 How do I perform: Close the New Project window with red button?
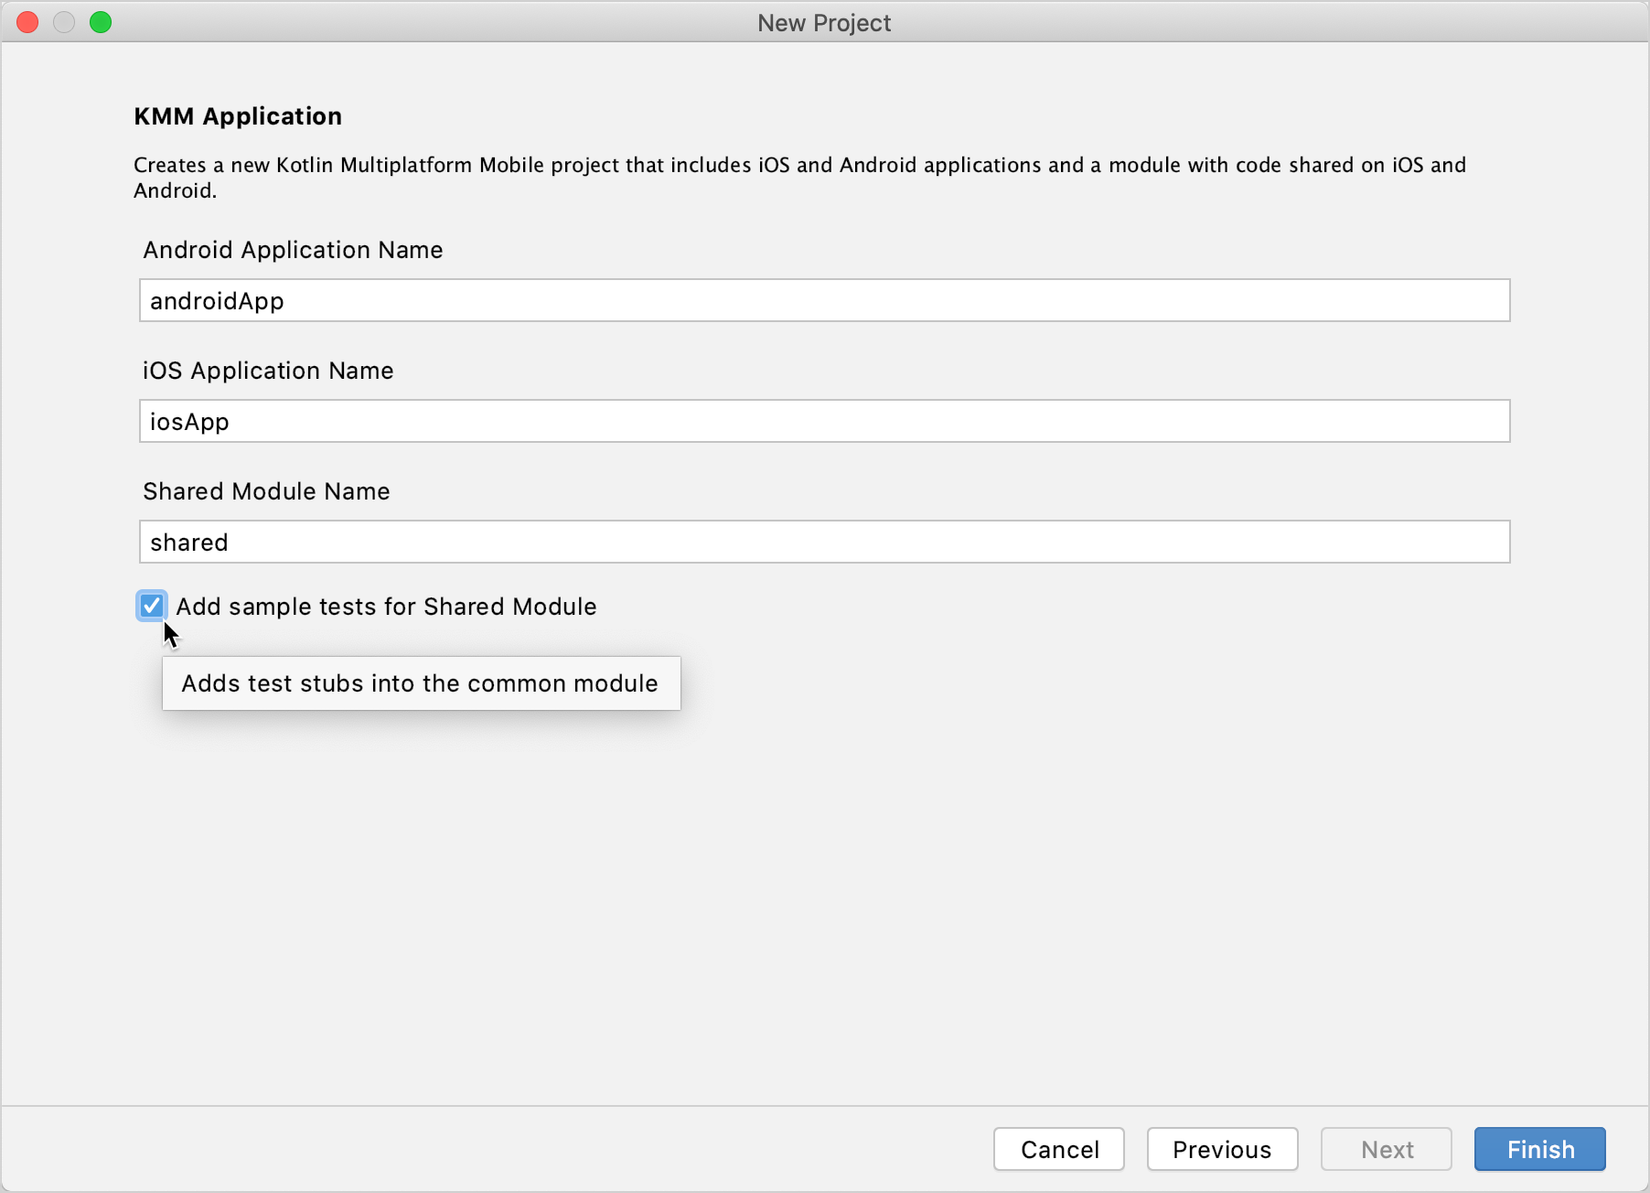(28, 22)
